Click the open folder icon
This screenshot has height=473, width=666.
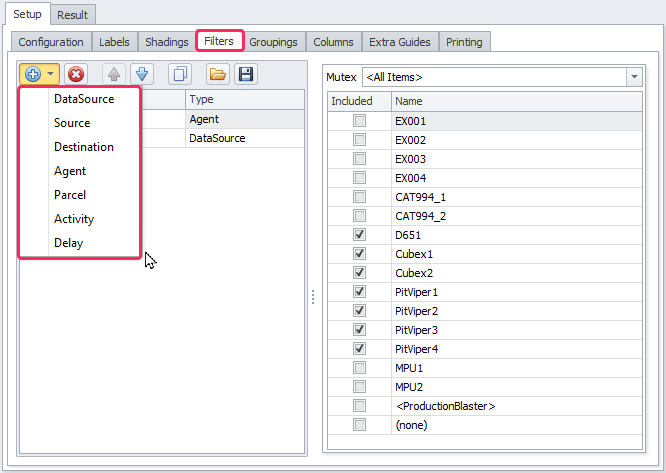[217, 75]
